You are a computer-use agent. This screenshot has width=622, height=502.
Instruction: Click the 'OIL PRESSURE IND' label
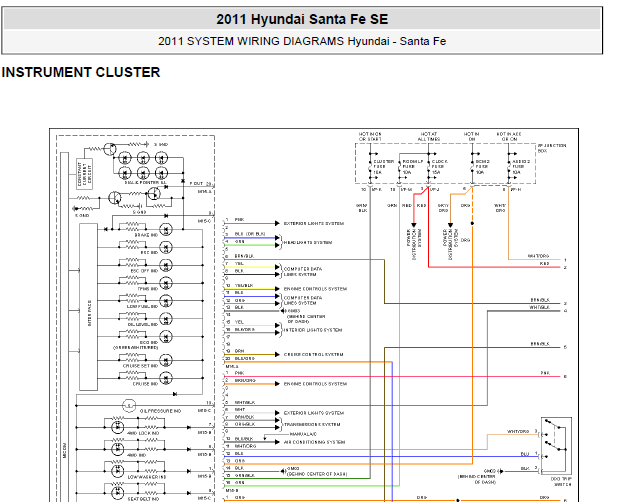coord(160,411)
